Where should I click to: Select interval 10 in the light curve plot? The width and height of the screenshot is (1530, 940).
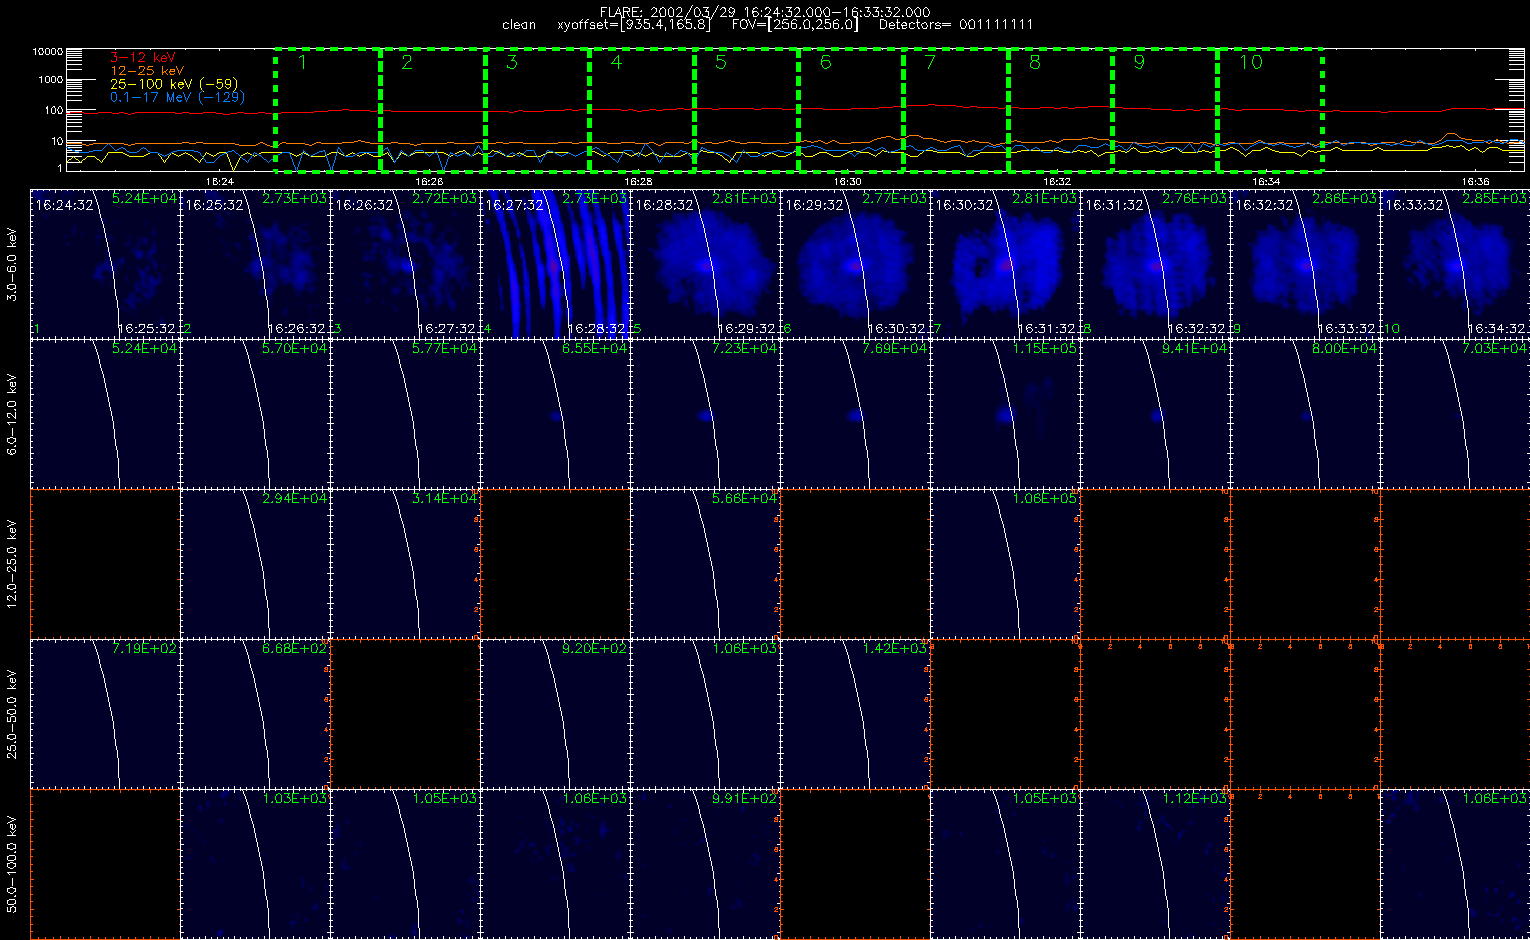point(1270,110)
